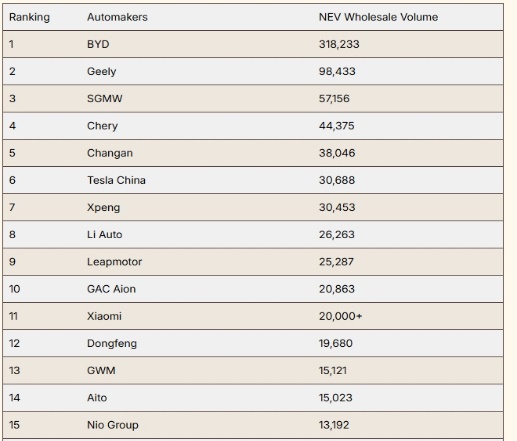Select BYD's volume 318,233
This screenshot has height=441, width=517.
(339, 44)
